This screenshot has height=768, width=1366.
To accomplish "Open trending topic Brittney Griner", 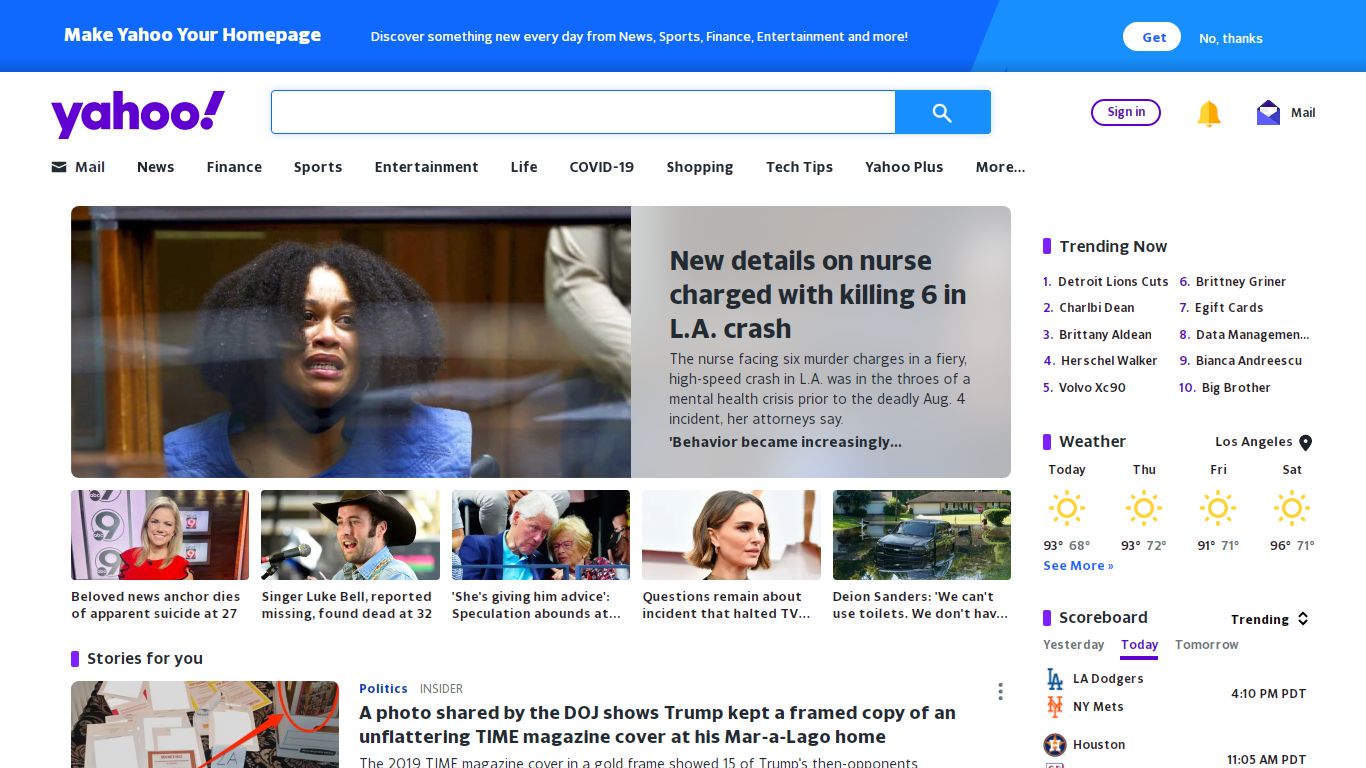I will click(1241, 282).
